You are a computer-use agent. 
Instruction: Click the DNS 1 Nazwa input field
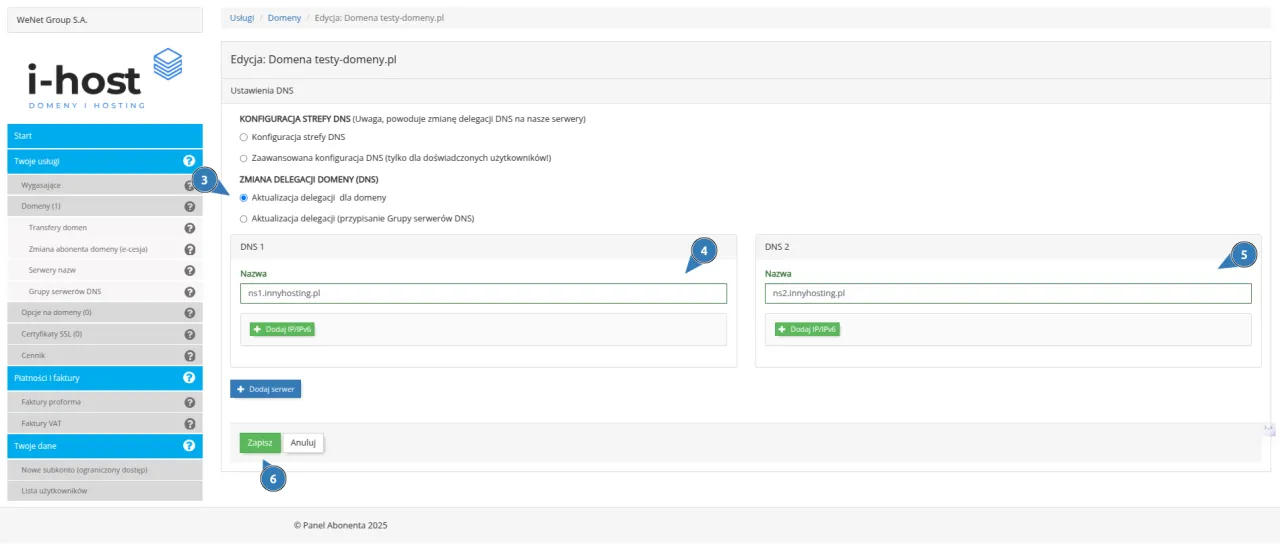point(483,293)
